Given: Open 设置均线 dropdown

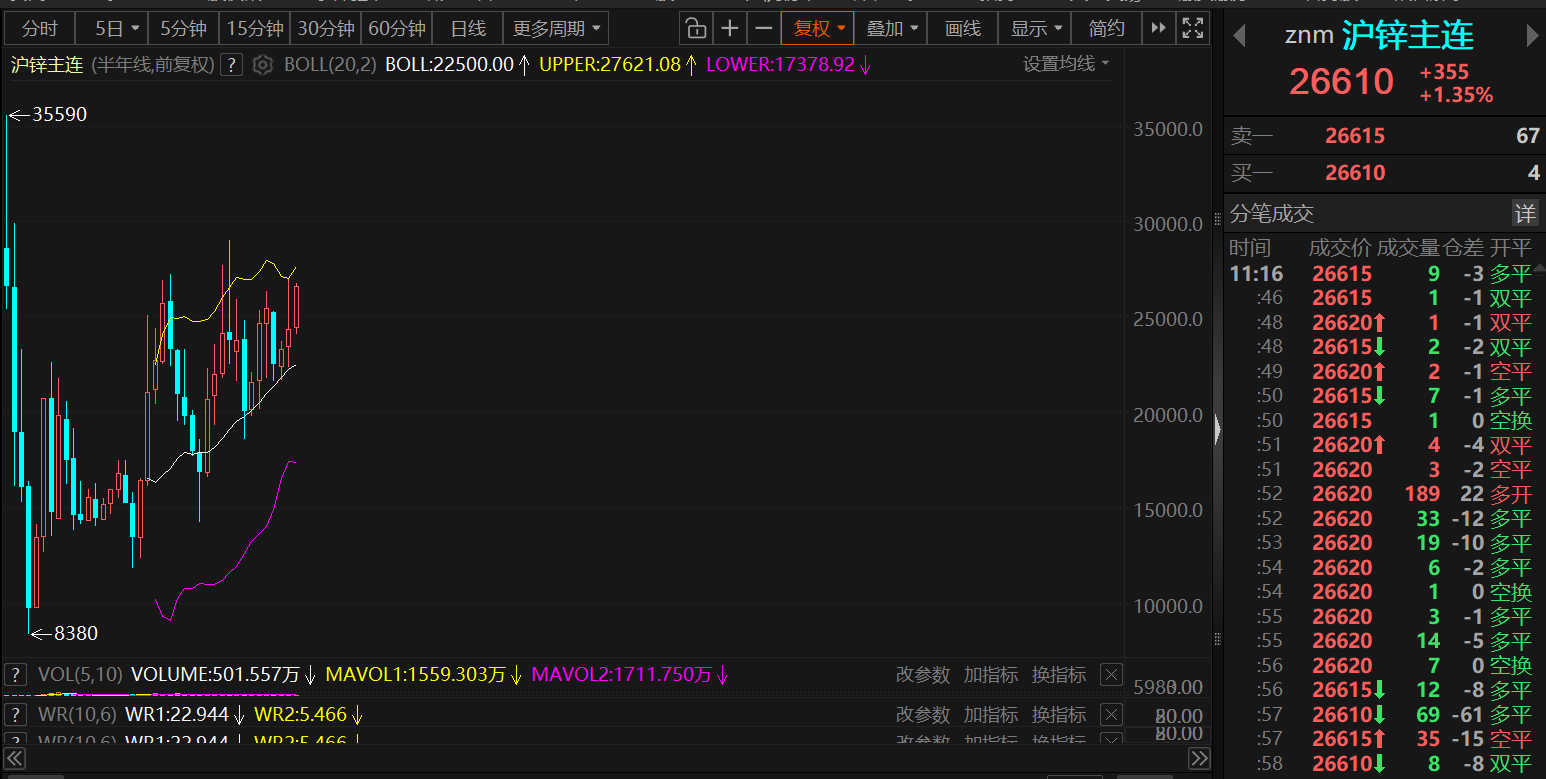Looking at the screenshot, I should click(1066, 64).
